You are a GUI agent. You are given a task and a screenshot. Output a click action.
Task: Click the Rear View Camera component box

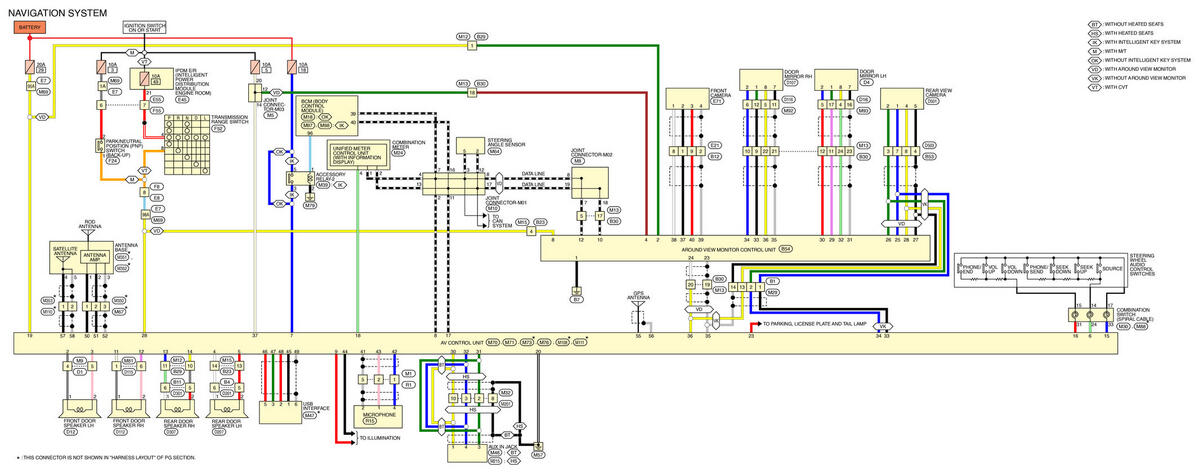coord(902,99)
